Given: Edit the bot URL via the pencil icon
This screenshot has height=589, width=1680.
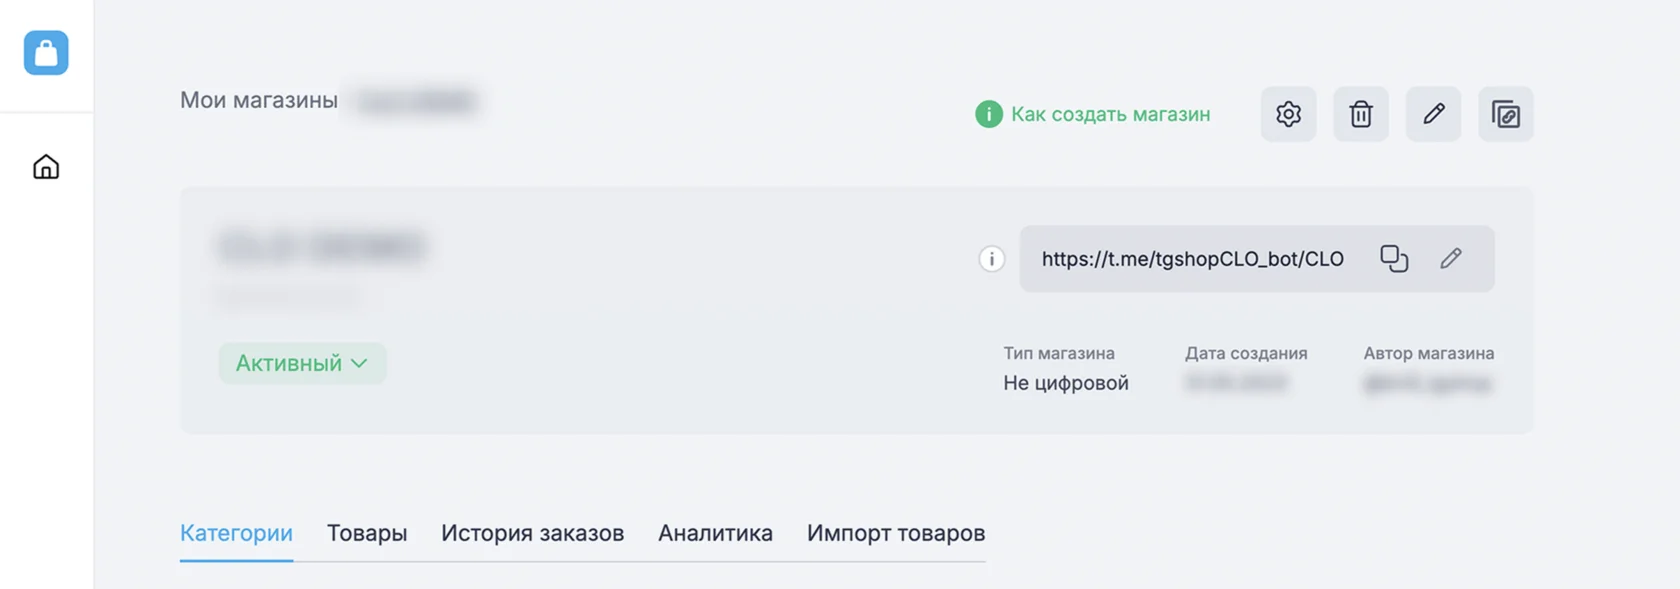Looking at the screenshot, I should [1451, 258].
